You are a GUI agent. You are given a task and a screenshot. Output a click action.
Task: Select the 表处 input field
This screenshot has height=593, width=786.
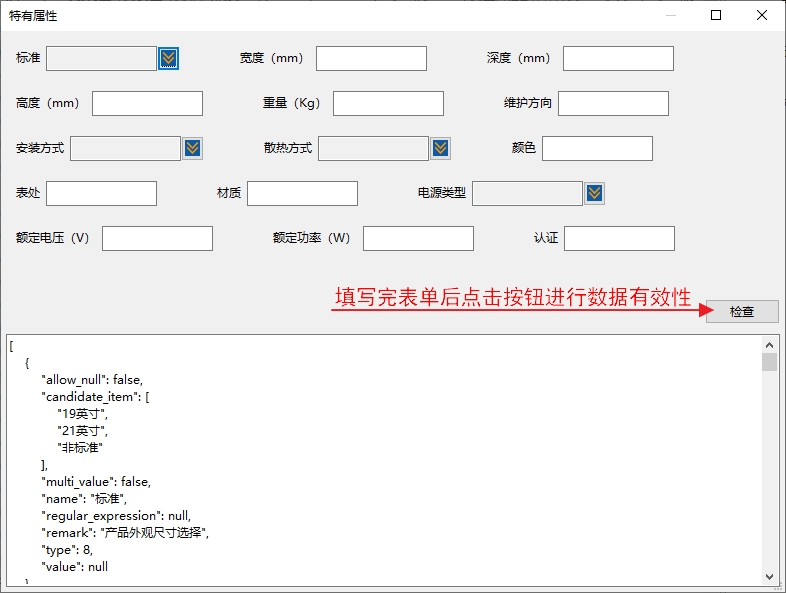pos(101,193)
